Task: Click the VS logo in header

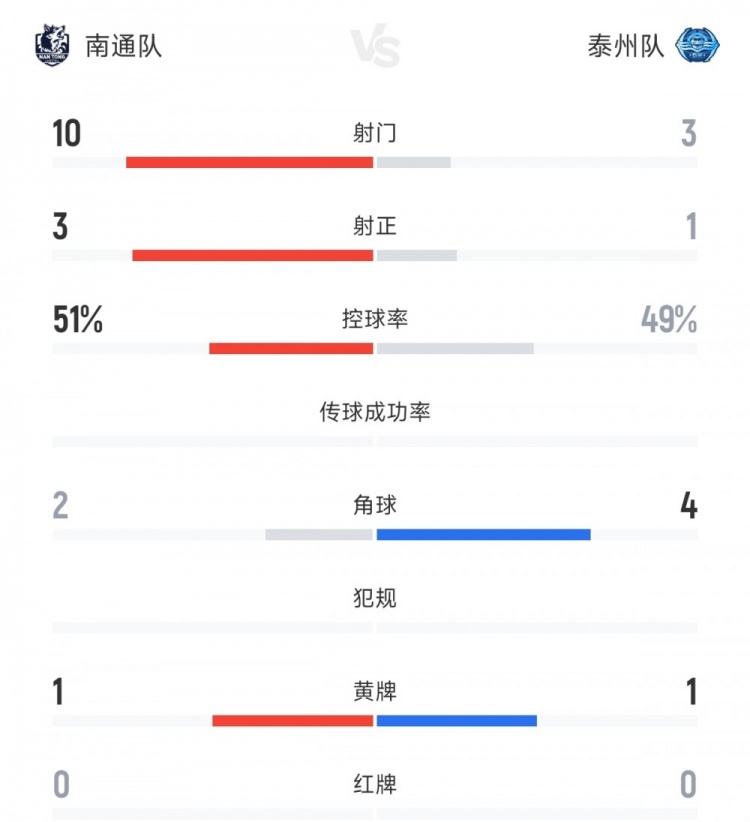Action: click(375, 47)
